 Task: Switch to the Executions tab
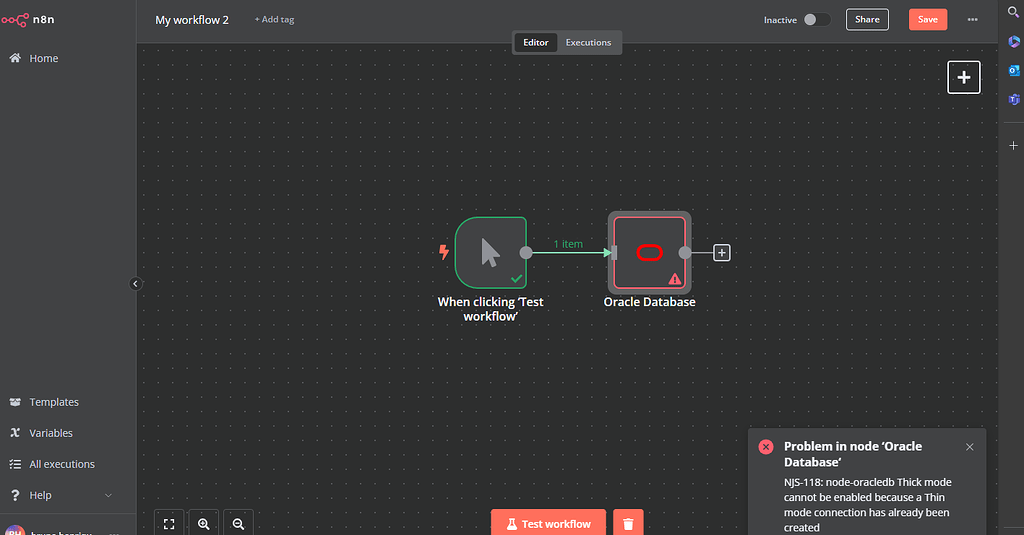coord(588,42)
